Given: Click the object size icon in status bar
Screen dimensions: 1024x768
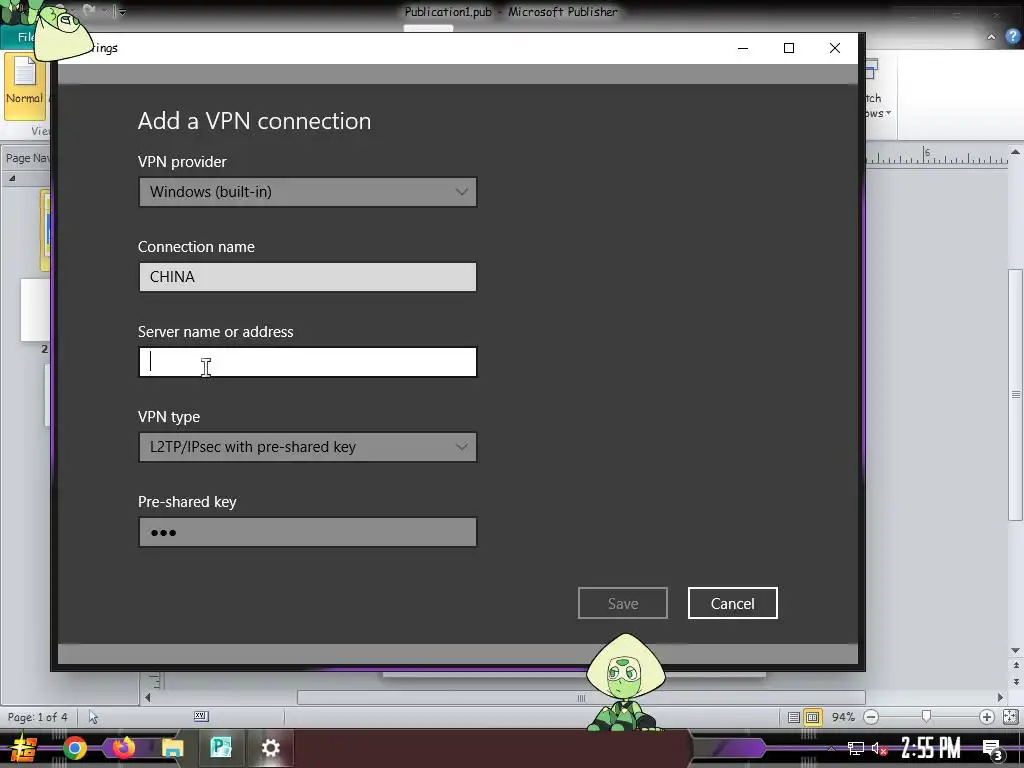Looking at the screenshot, I should [200, 716].
